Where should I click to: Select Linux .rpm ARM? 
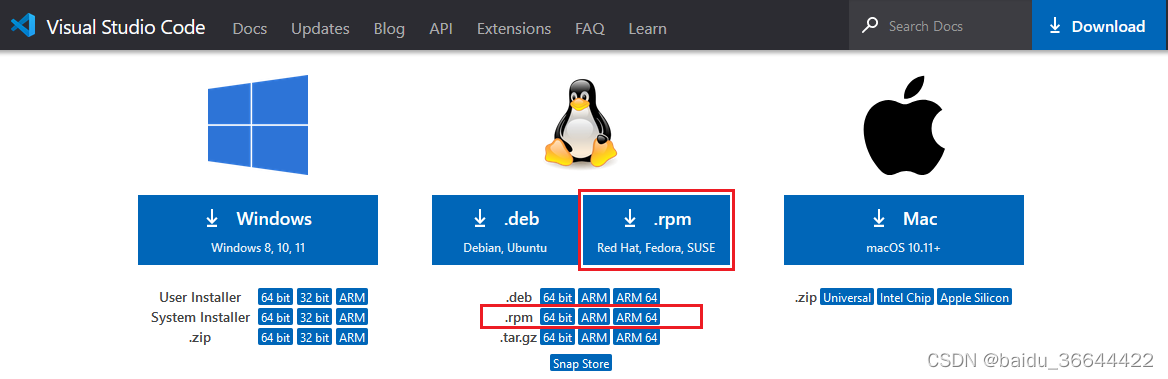594,317
